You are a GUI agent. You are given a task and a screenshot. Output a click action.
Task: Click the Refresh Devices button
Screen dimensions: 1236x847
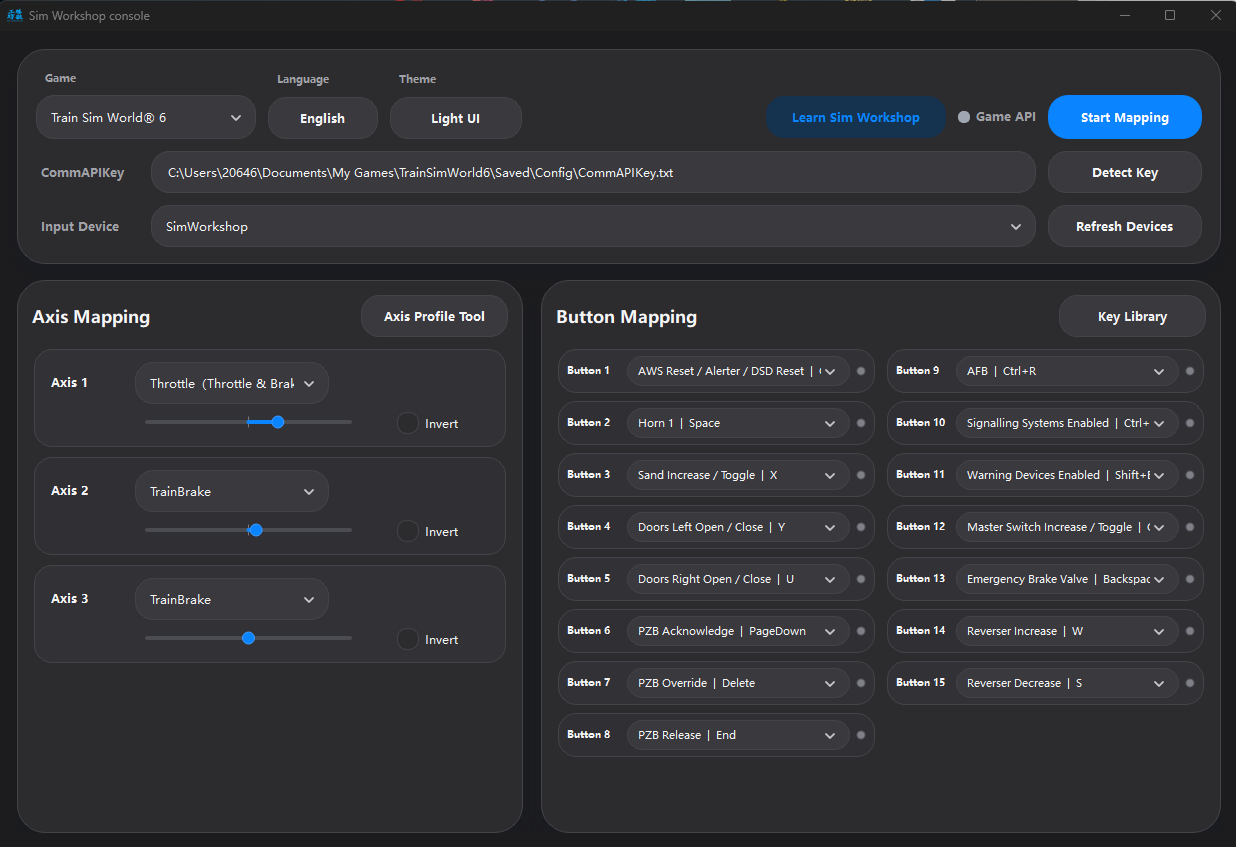(x=1125, y=226)
